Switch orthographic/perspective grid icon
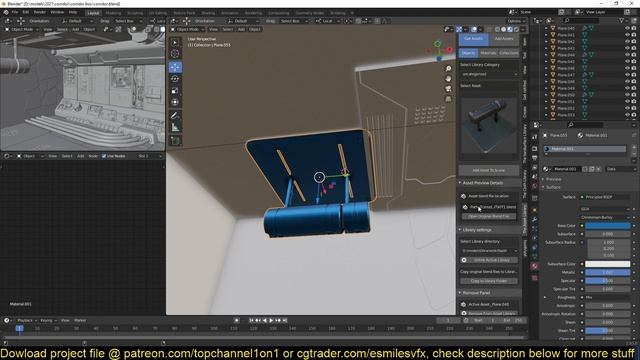Viewport: 640px width, 360px height. [x=448, y=99]
